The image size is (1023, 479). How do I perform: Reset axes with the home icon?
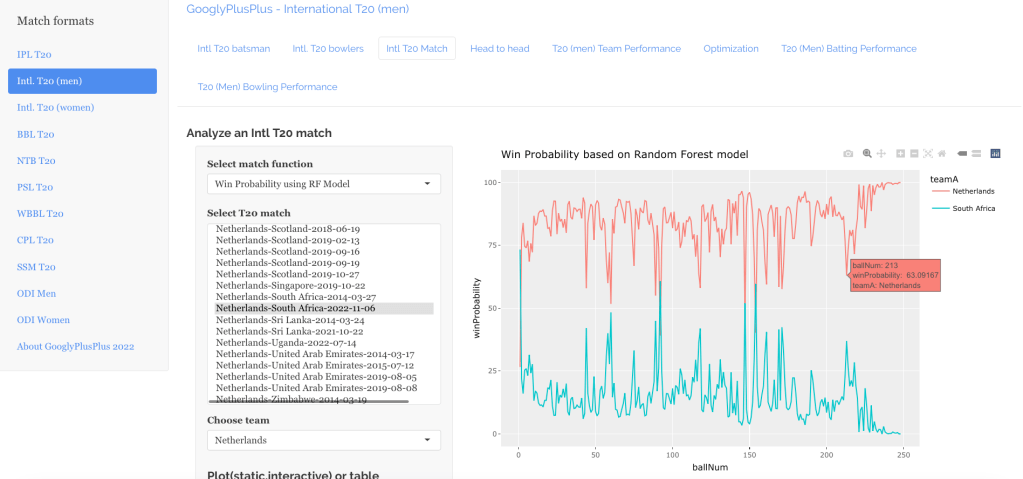[942, 154]
